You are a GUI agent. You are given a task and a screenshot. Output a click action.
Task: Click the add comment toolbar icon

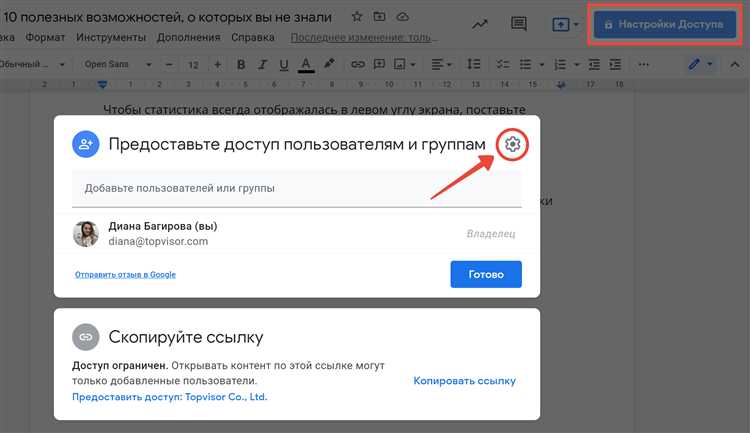pyautogui.click(x=379, y=64)
